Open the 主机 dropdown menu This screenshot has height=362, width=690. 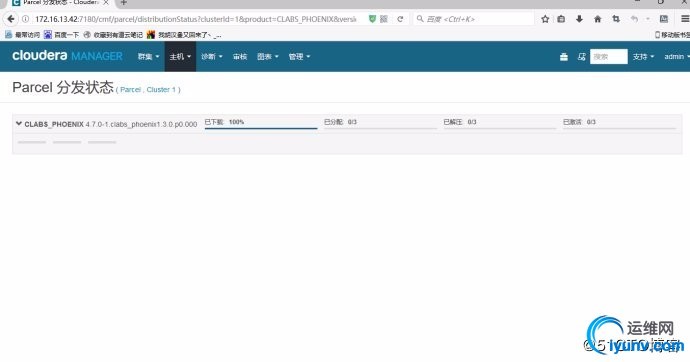click(x=180, y=57)
